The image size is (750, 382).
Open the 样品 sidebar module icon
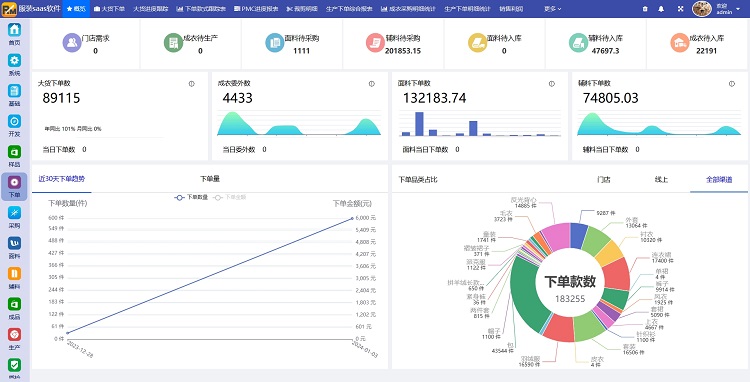[14, 152]
